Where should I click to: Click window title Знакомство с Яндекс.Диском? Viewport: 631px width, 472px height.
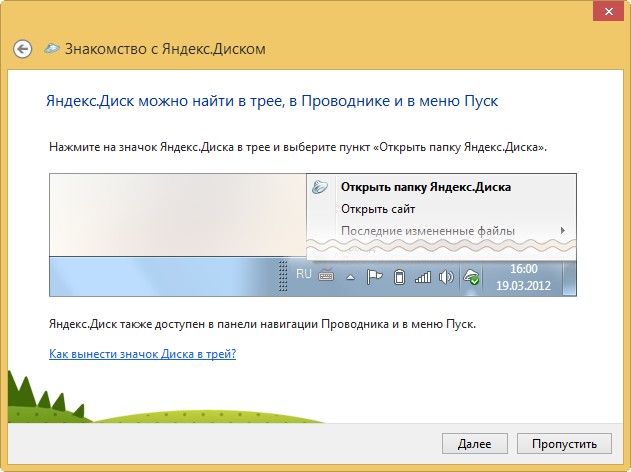(165, 49)
